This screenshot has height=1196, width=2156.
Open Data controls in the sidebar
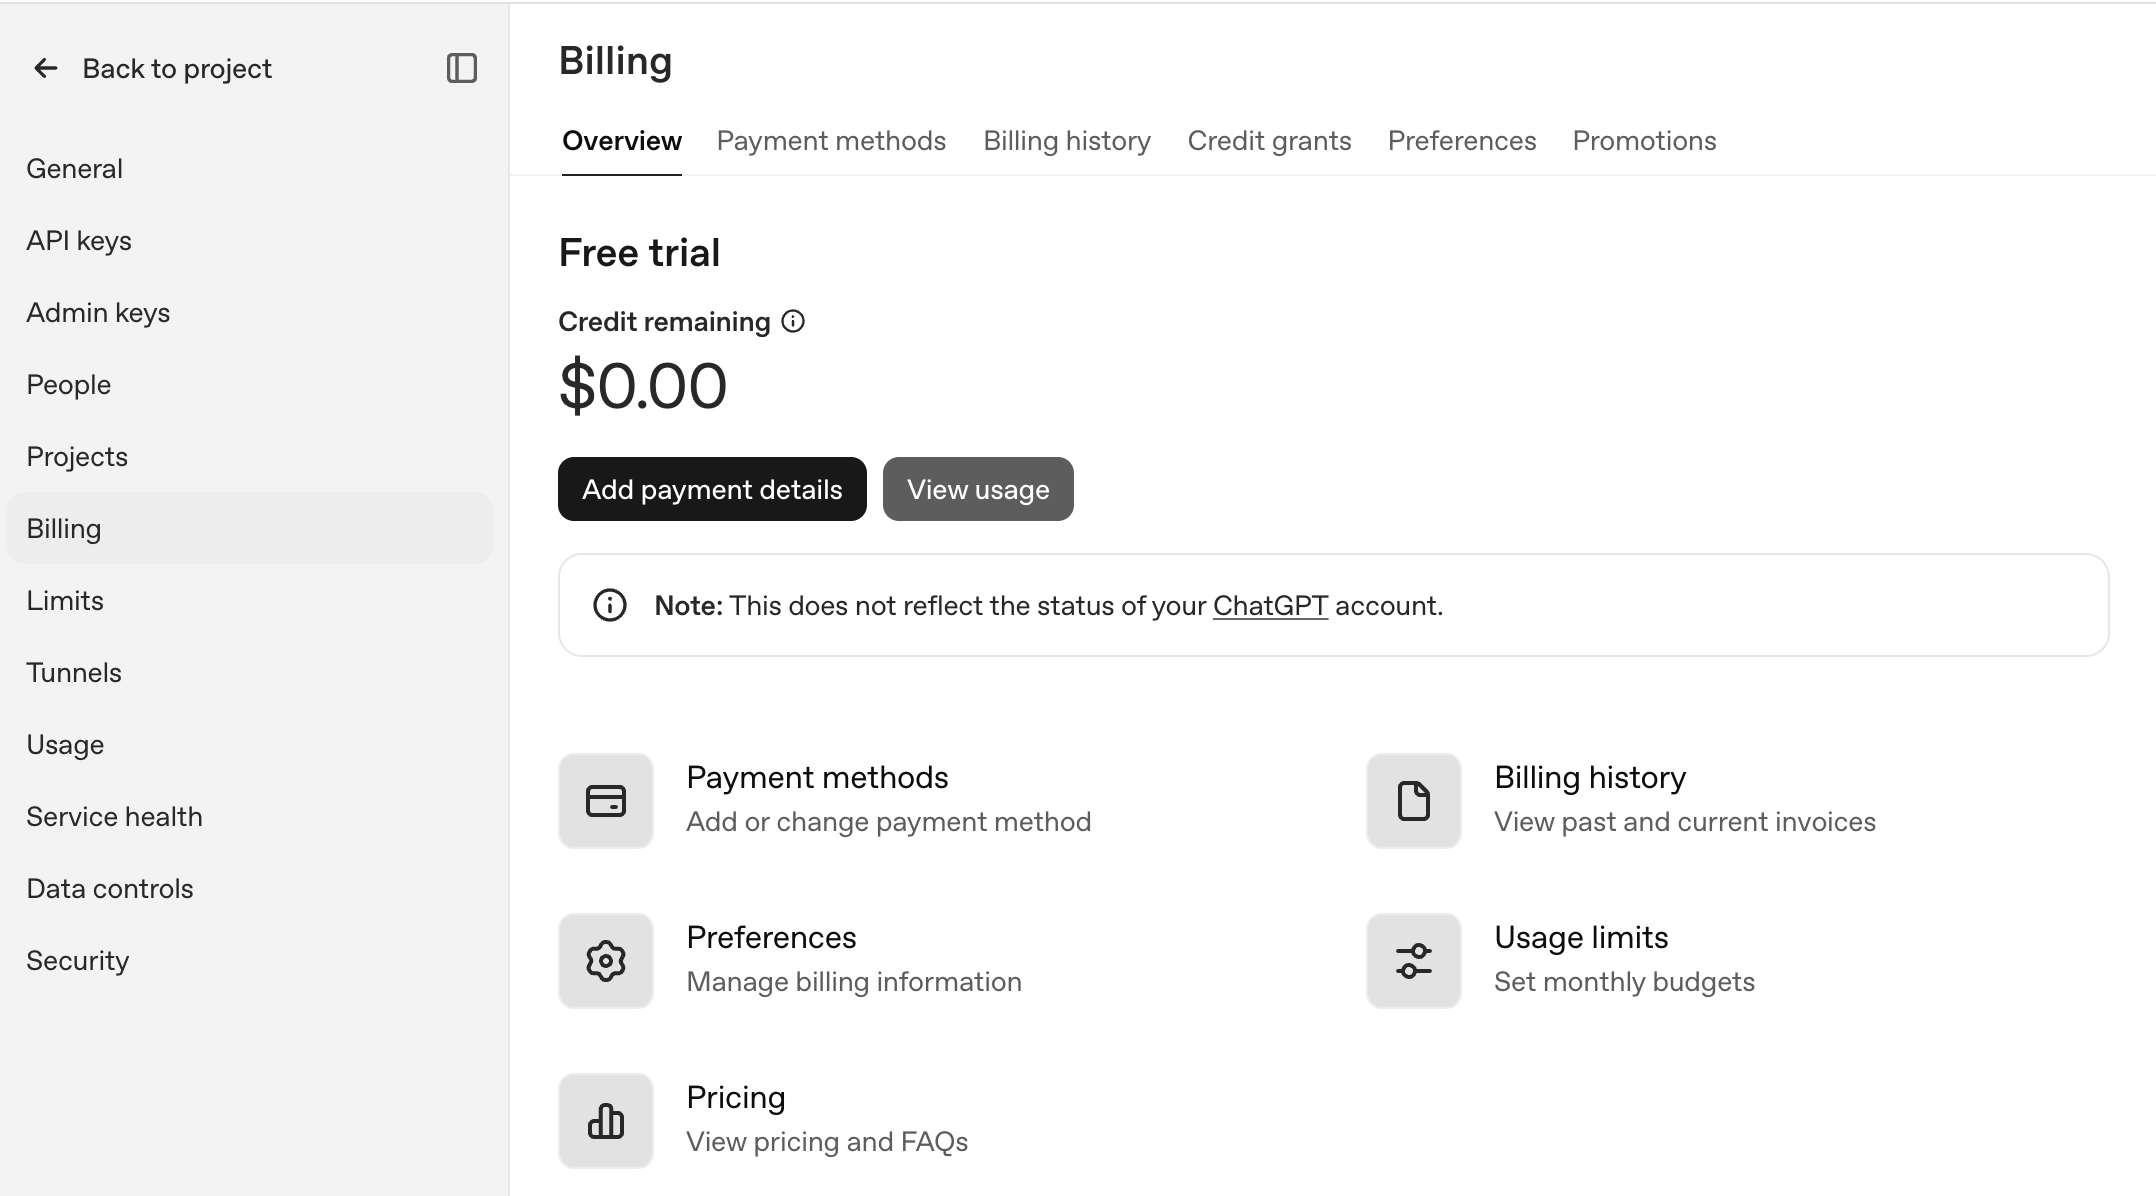[x=250, y=889]
